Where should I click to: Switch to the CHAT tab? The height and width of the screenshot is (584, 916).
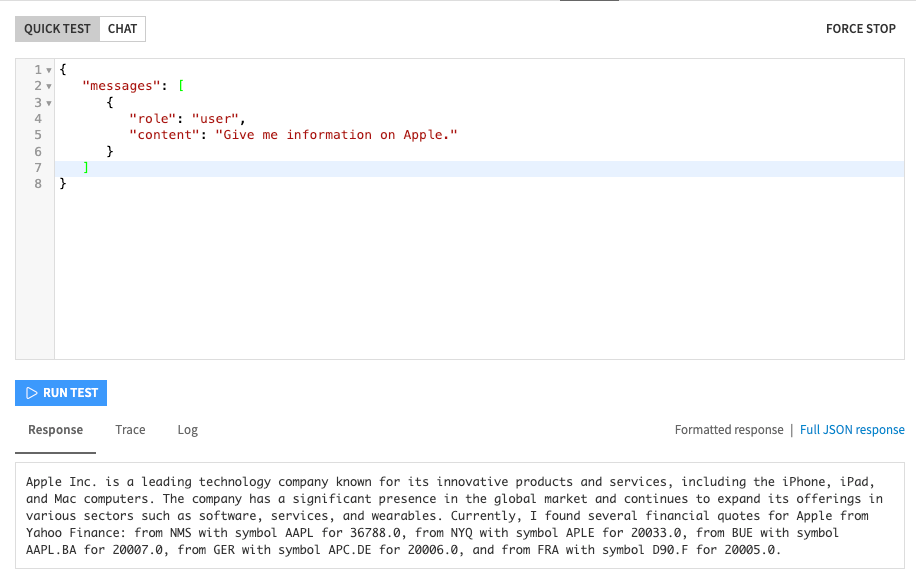coord(121,28)
